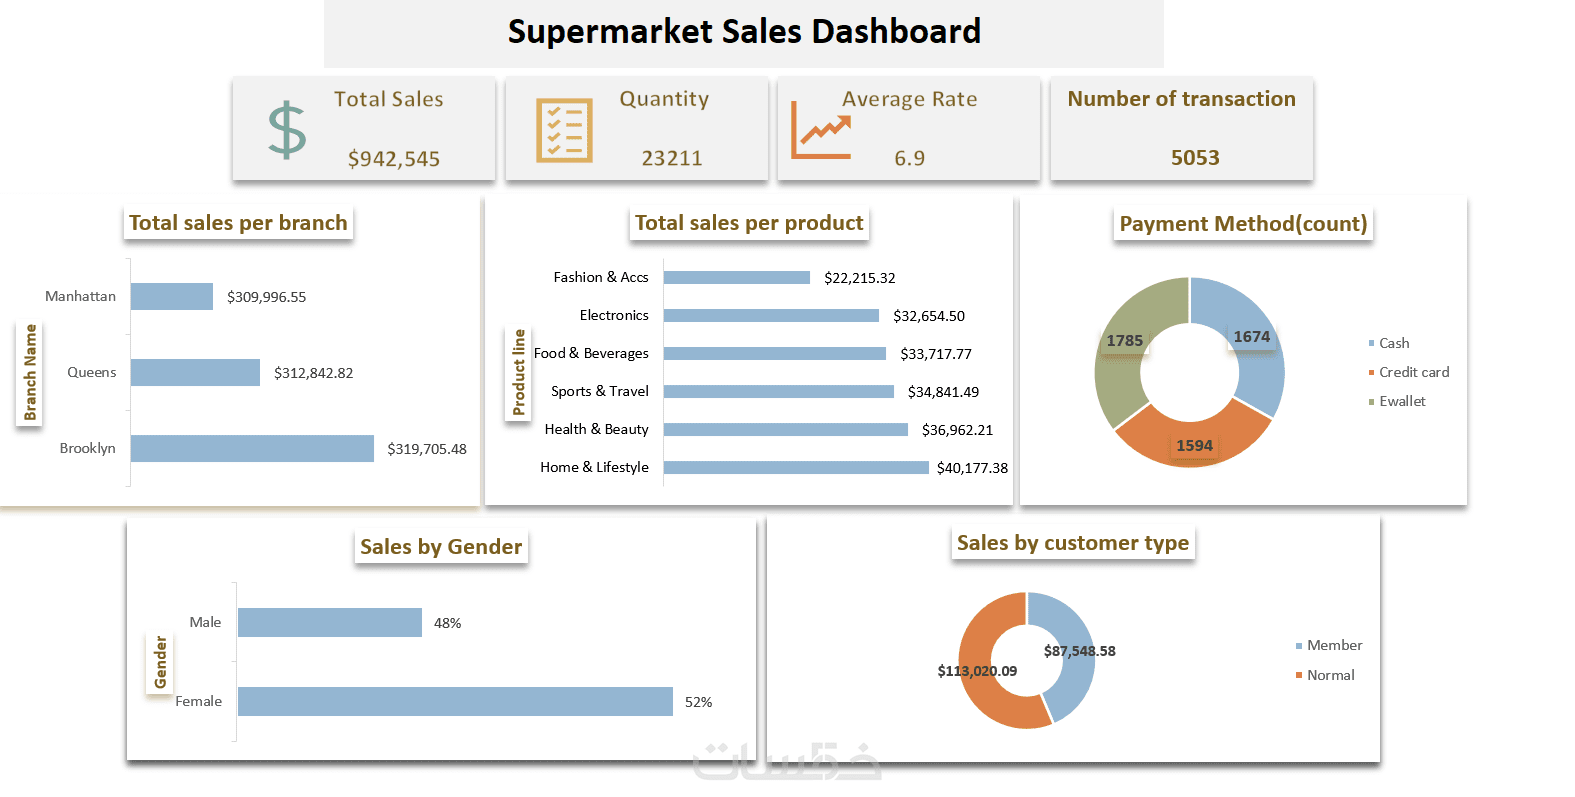Select the Ewallet legend entry
The height and width of the screenshot is (797, 1575).
coord(1402,401)
